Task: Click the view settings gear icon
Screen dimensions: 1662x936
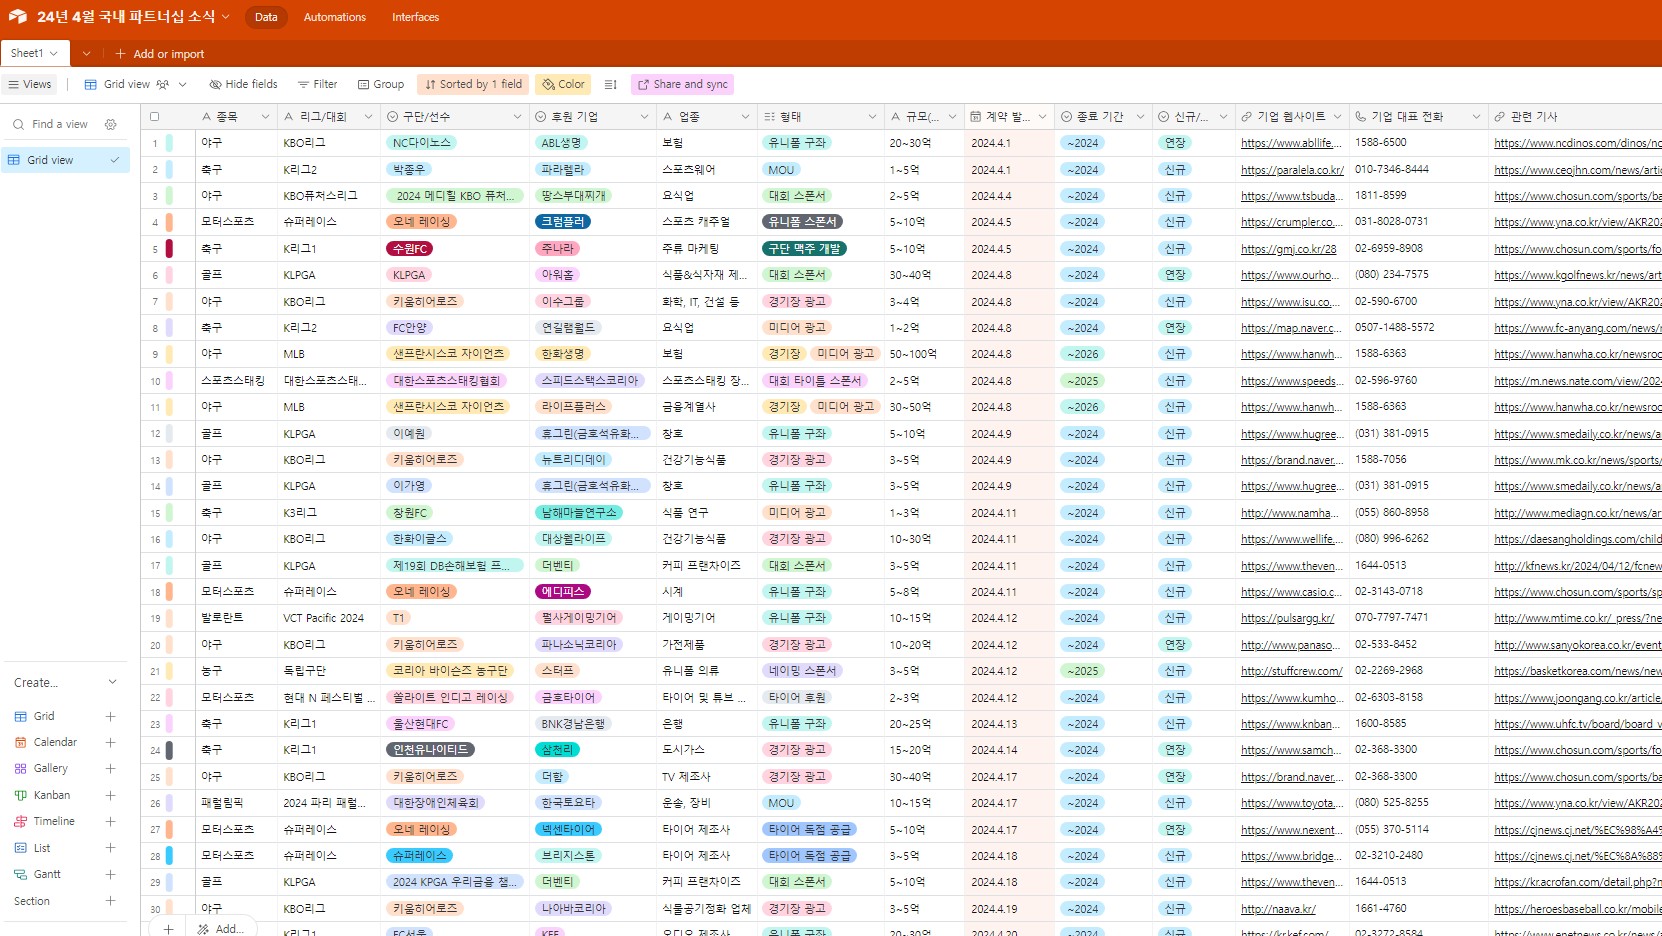Action: 111,125
